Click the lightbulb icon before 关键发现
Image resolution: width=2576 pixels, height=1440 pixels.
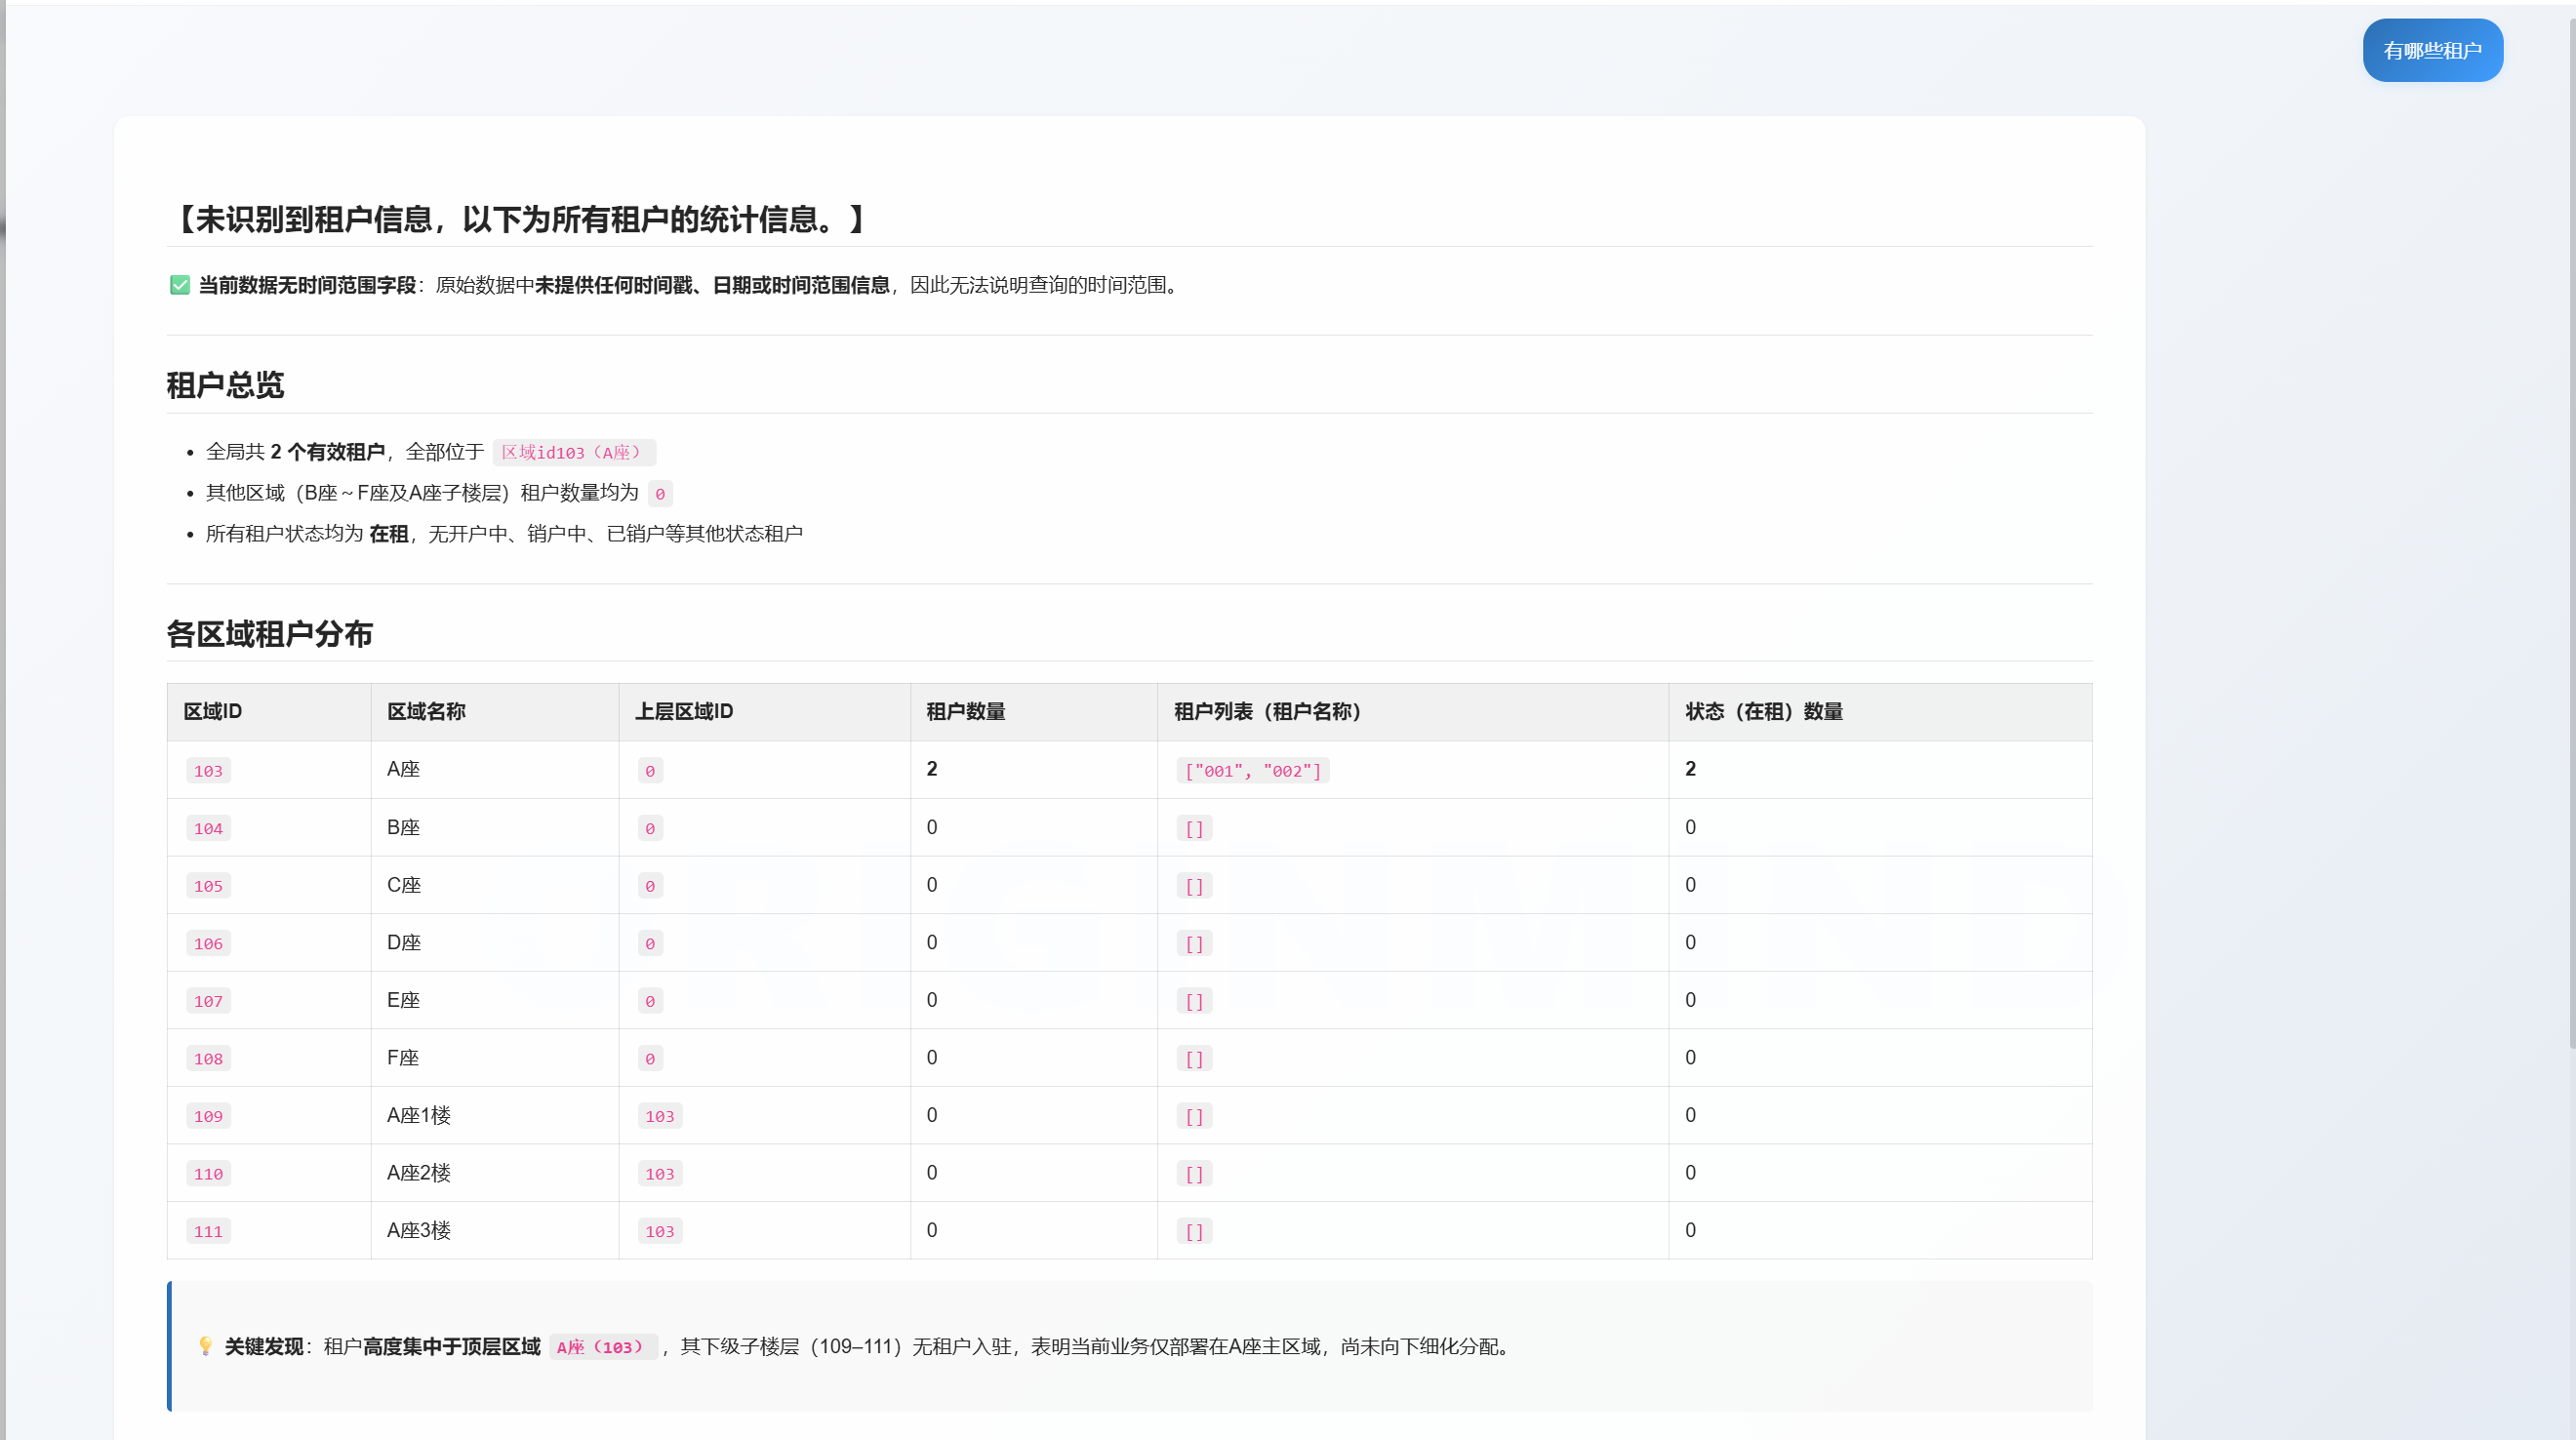pyautogui.click(x=205, y=1346)
